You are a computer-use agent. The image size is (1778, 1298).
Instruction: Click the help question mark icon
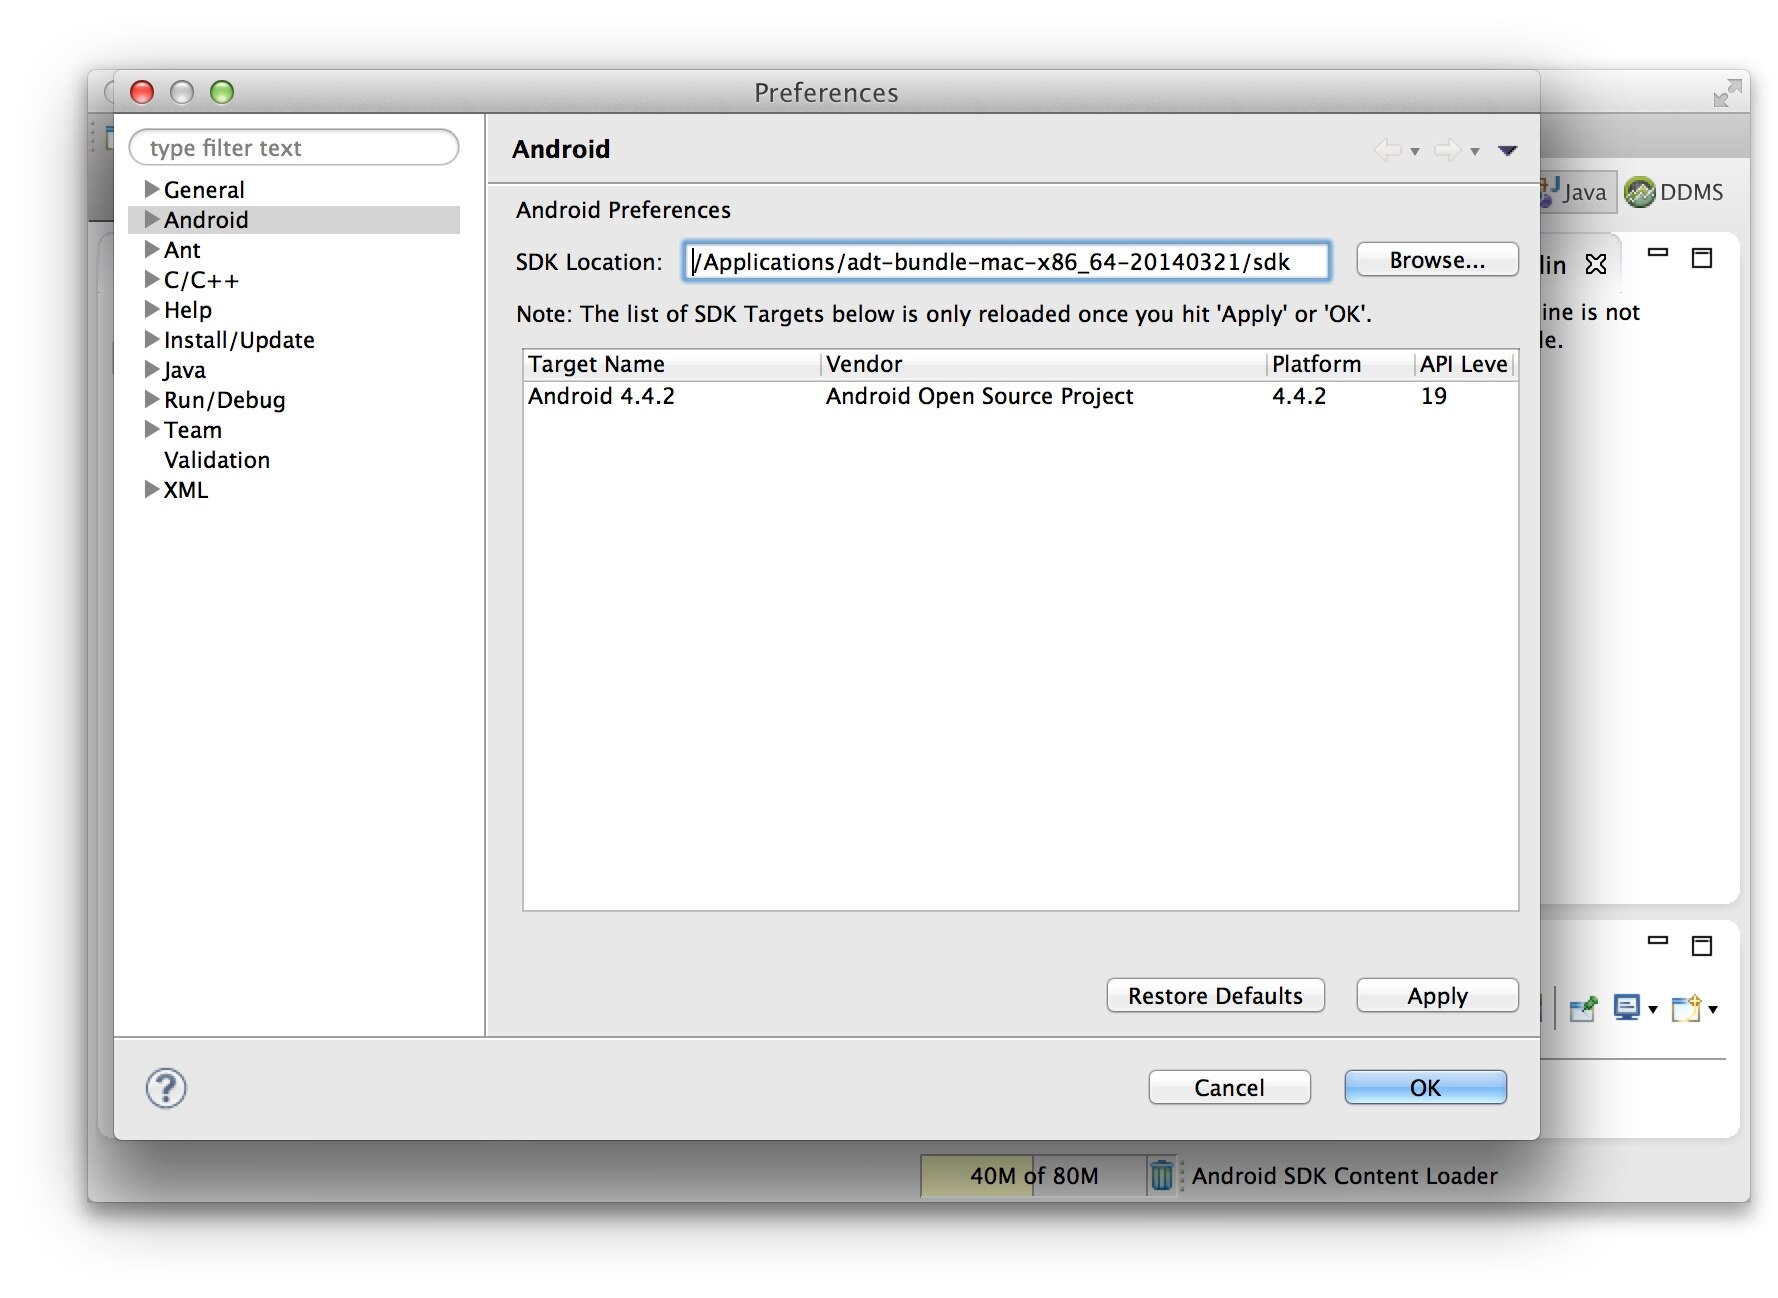pyautogui.click(x=166, y=1088)
